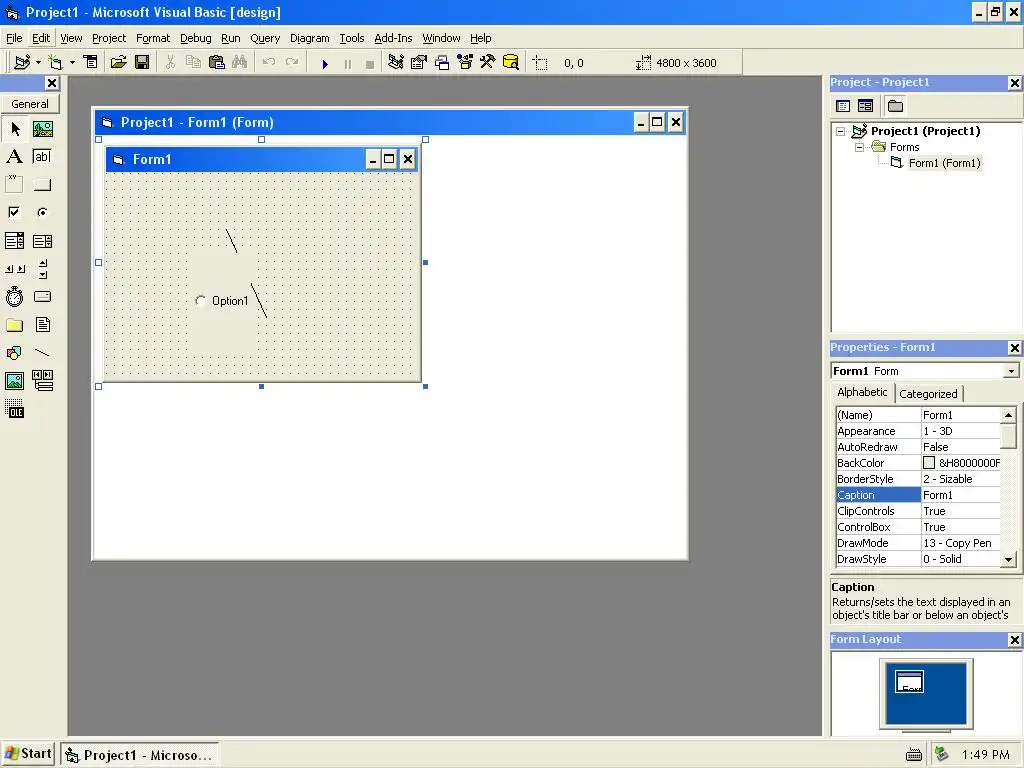Open the File menu

[14, 38]
